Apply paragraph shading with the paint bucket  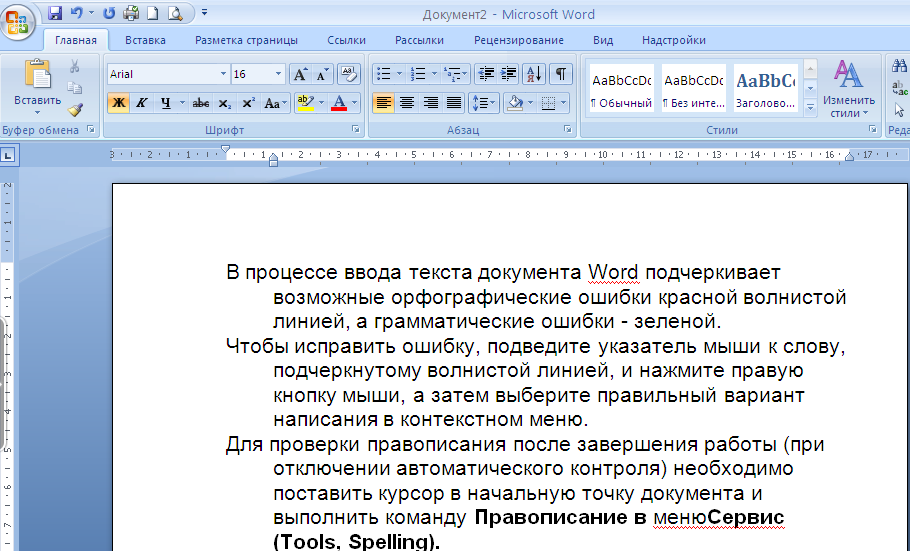515,103
